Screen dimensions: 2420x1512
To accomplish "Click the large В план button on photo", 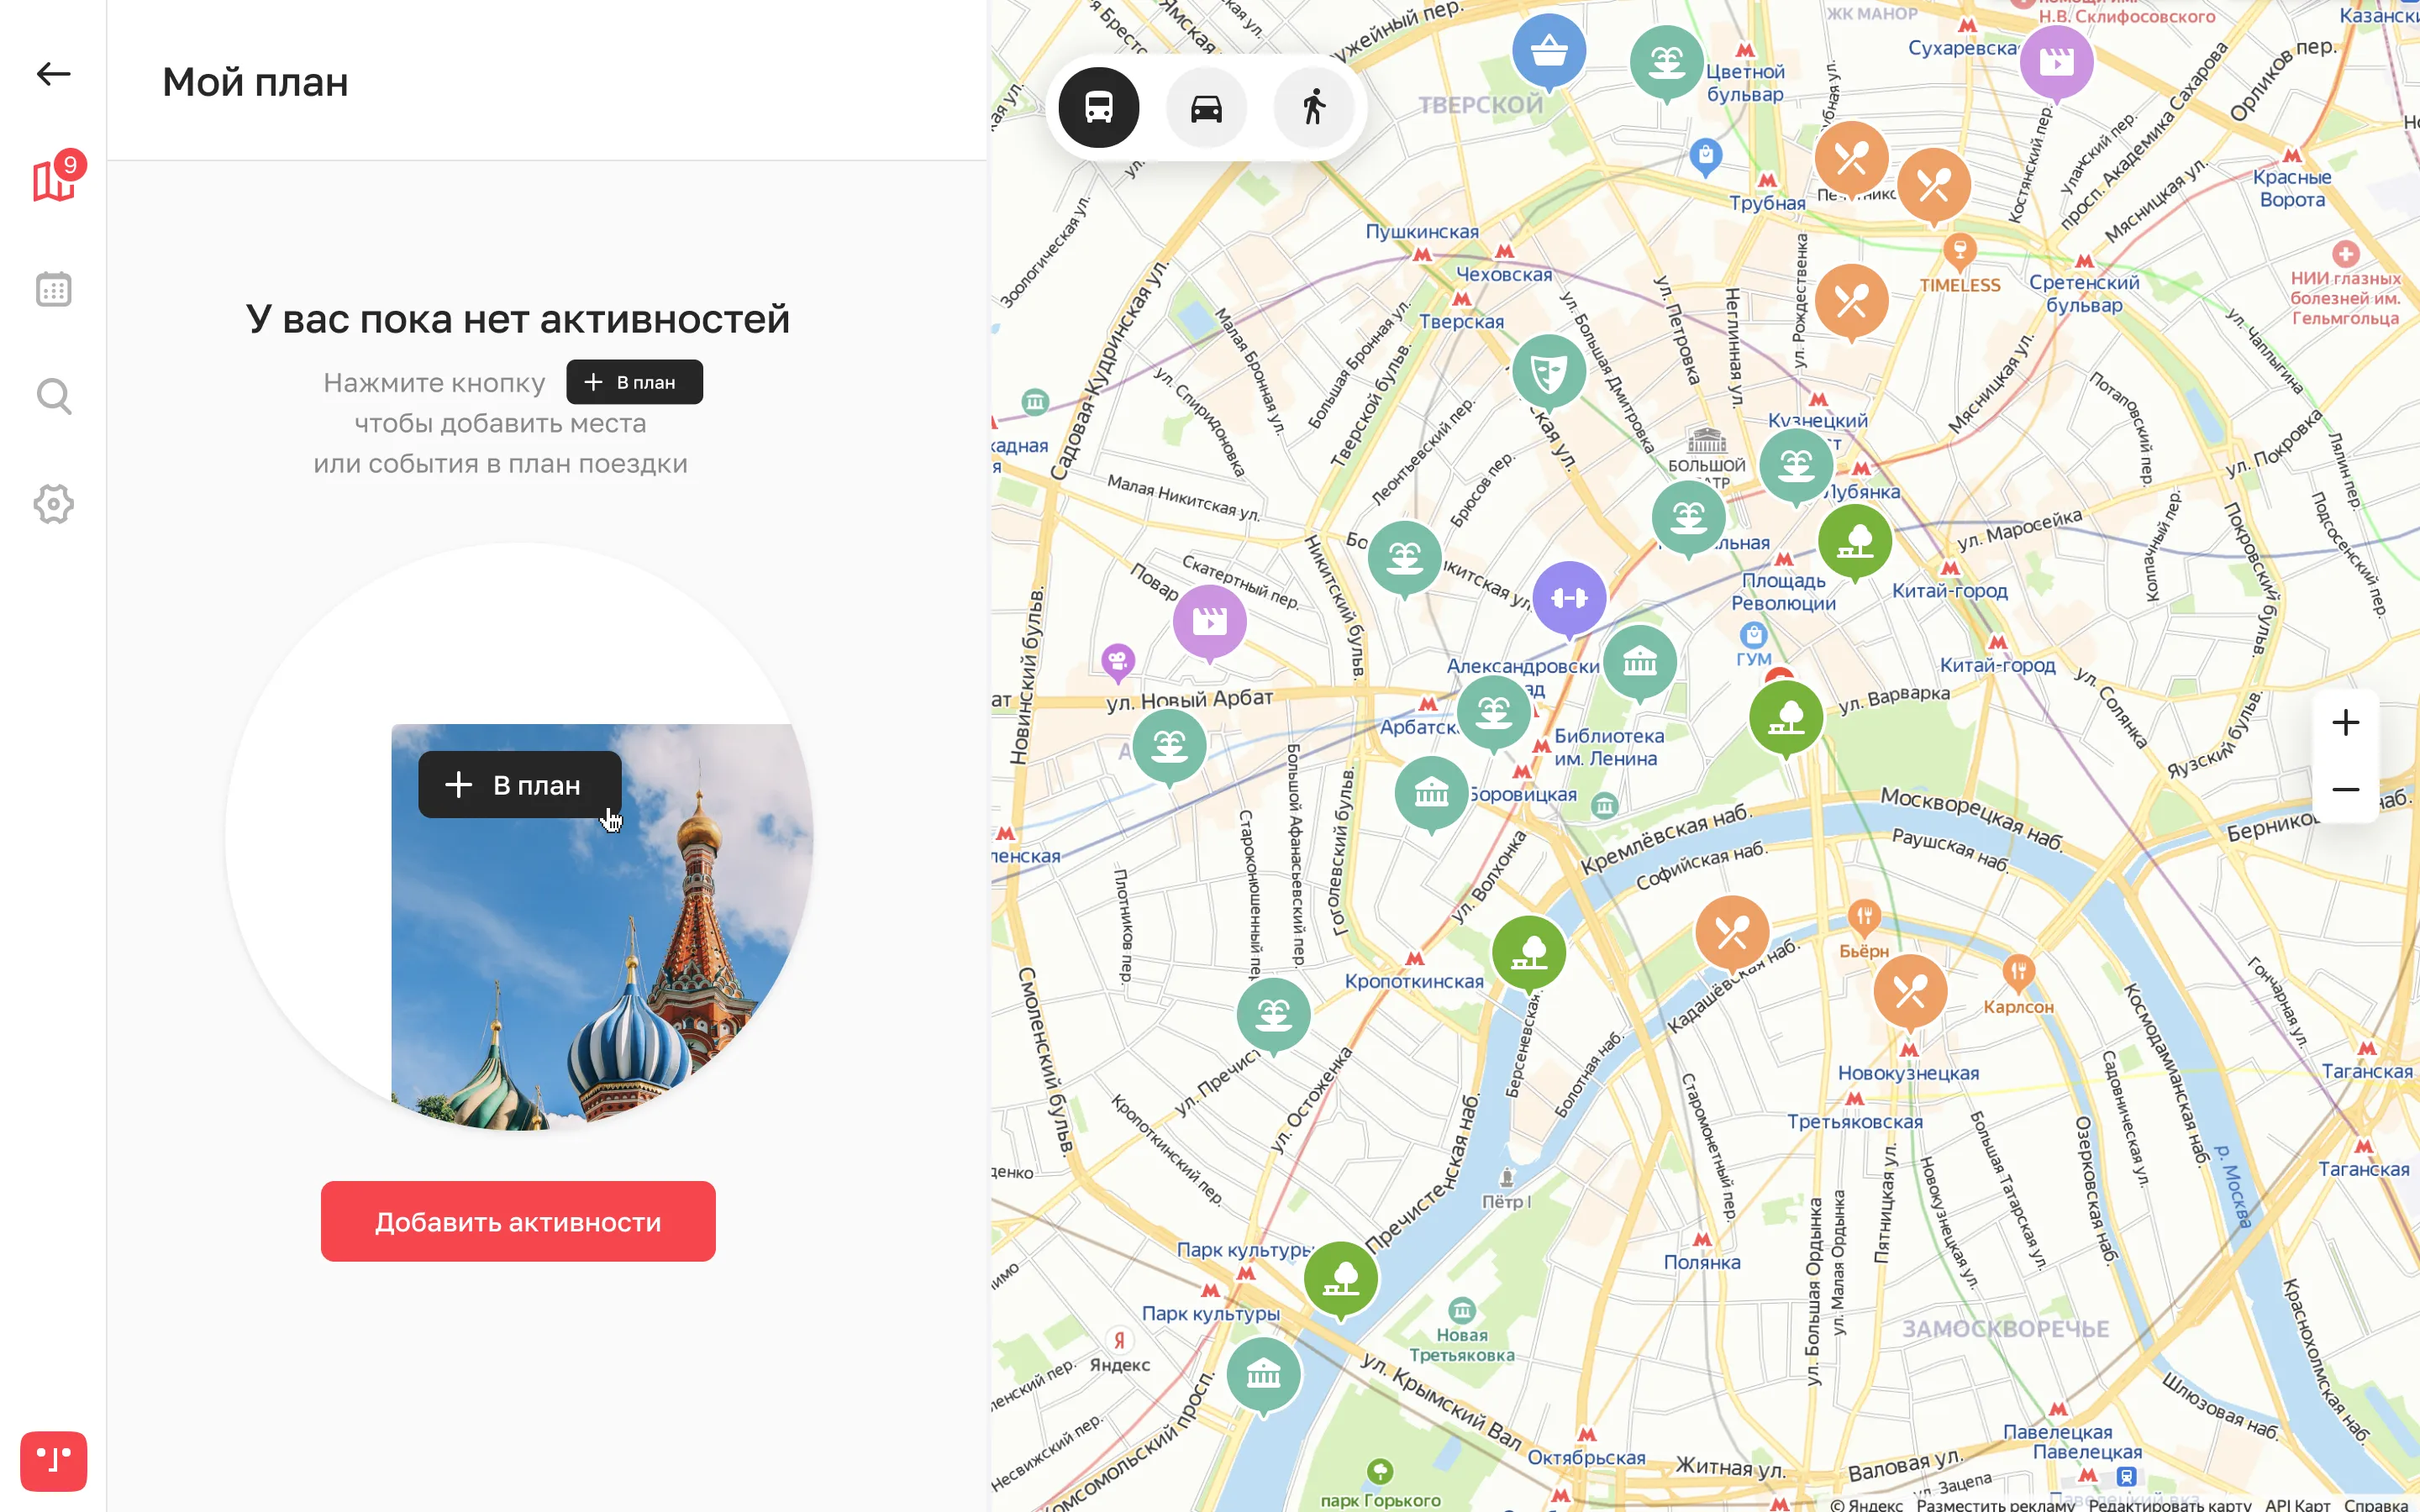I will 520,785.
